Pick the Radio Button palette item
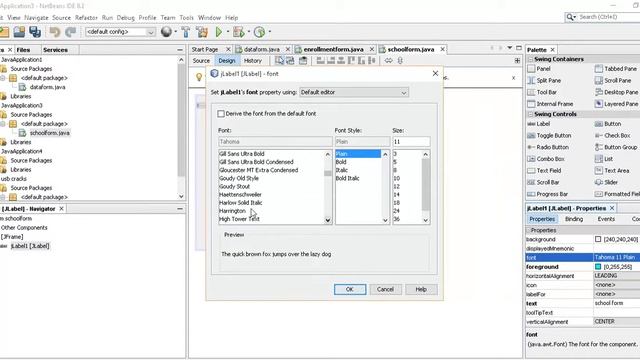640x360 pixels. [x=548, y=147]
